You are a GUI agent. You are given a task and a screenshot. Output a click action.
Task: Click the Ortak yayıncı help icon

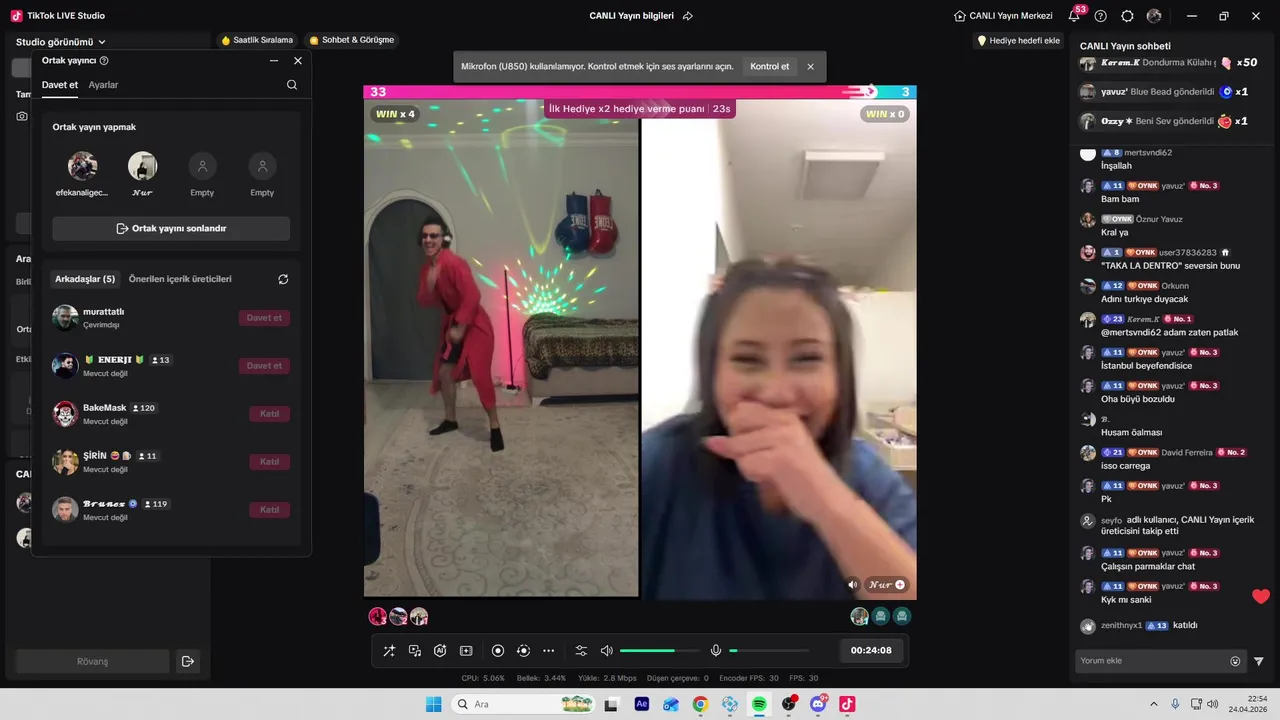[104, 61]
